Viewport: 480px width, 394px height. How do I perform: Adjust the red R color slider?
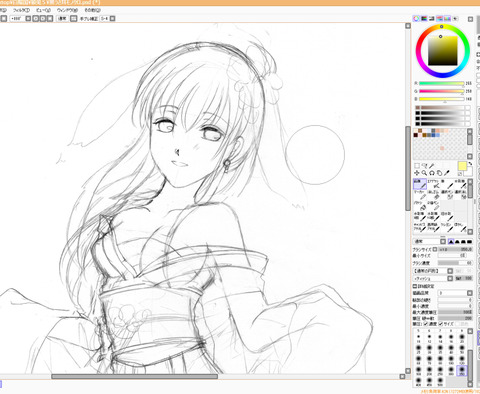441,83
